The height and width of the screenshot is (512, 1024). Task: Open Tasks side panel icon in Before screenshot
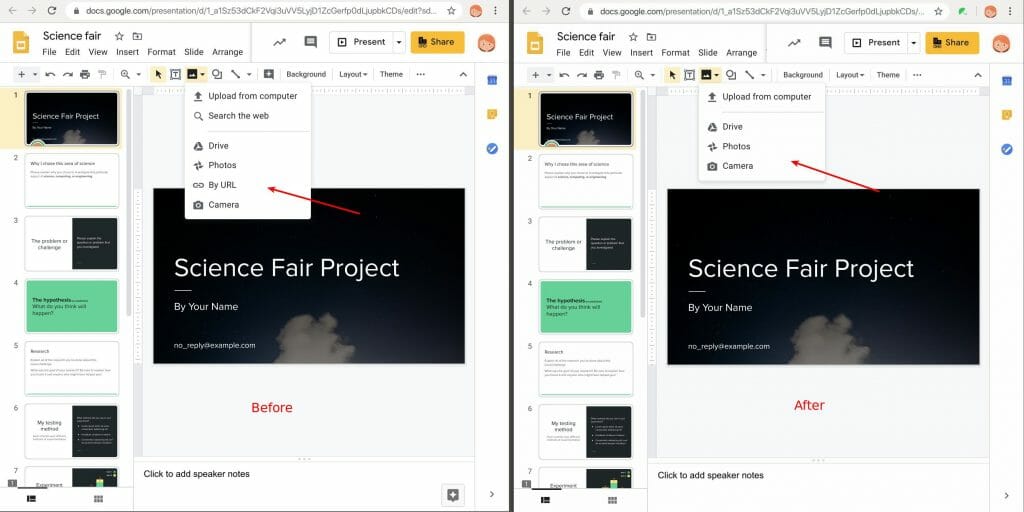point(492,149)
